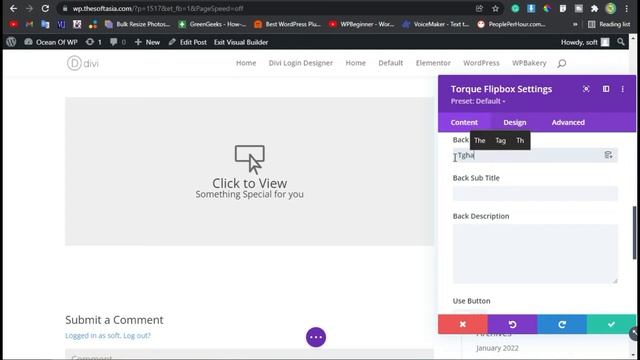Open the Howdy, soft account menu
640x360 pixels.
(x=585, y=42)
